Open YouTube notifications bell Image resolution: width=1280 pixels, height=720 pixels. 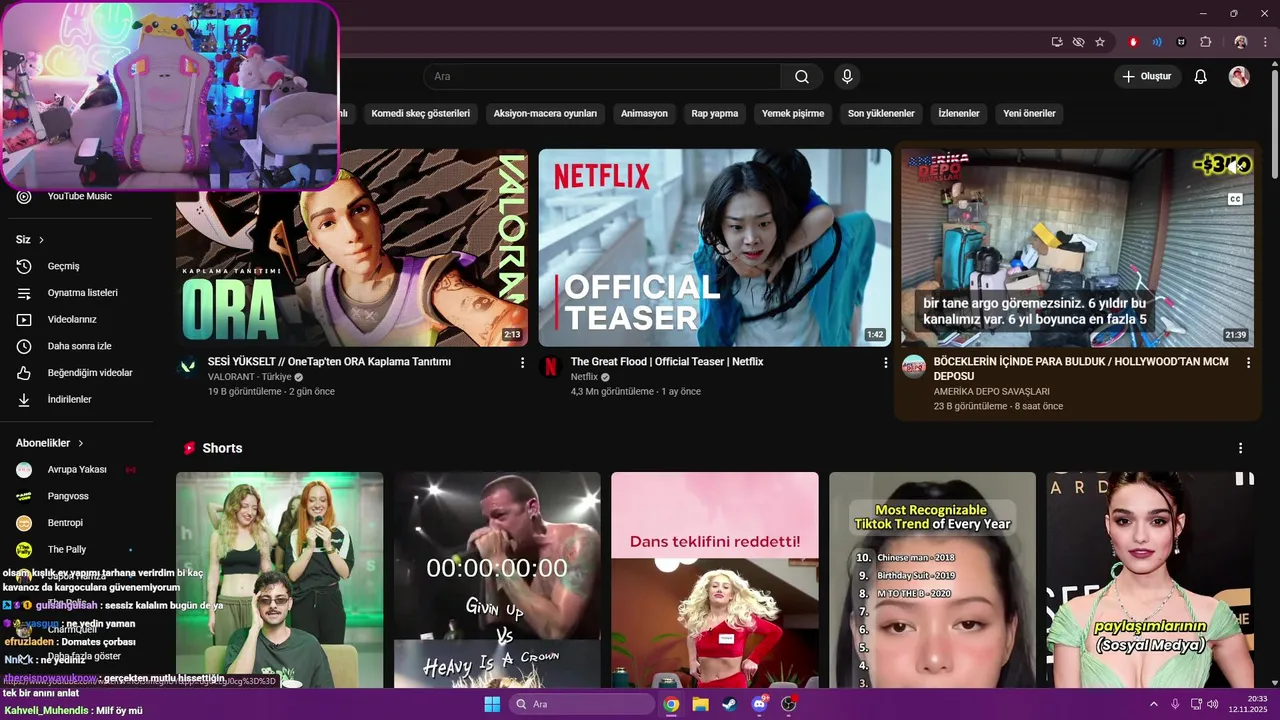(1201, 77)
